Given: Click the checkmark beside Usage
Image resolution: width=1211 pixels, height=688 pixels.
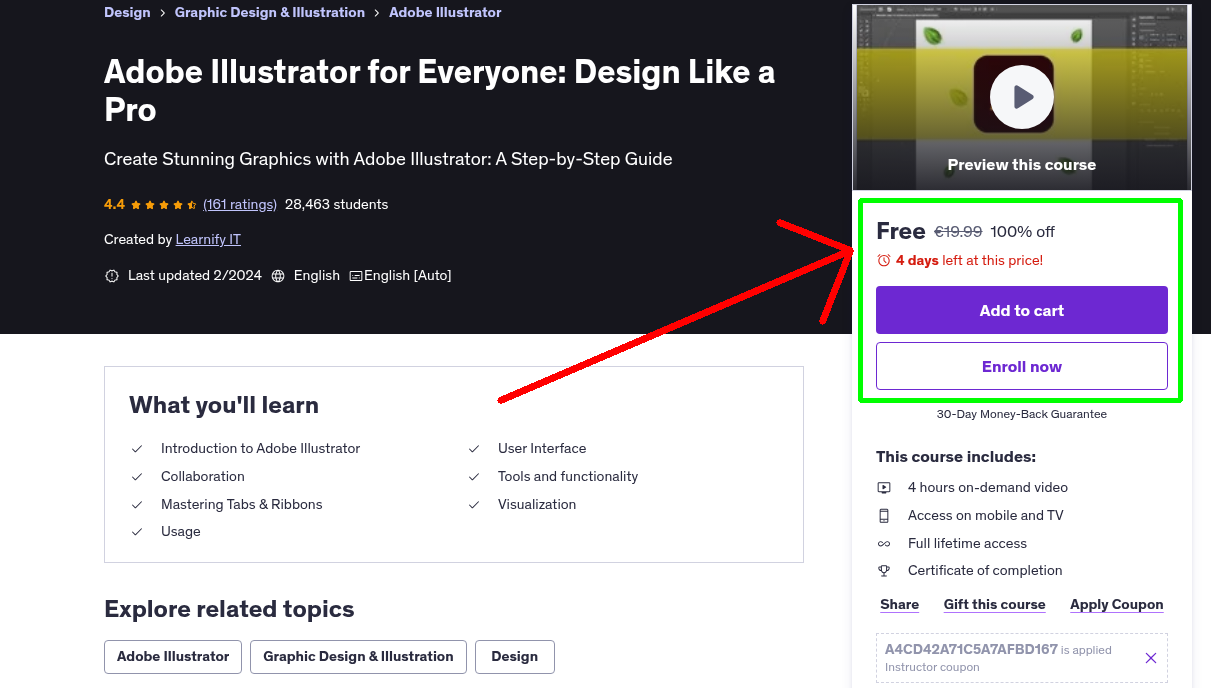Looking at the screenshot, I should pos(137,532).
